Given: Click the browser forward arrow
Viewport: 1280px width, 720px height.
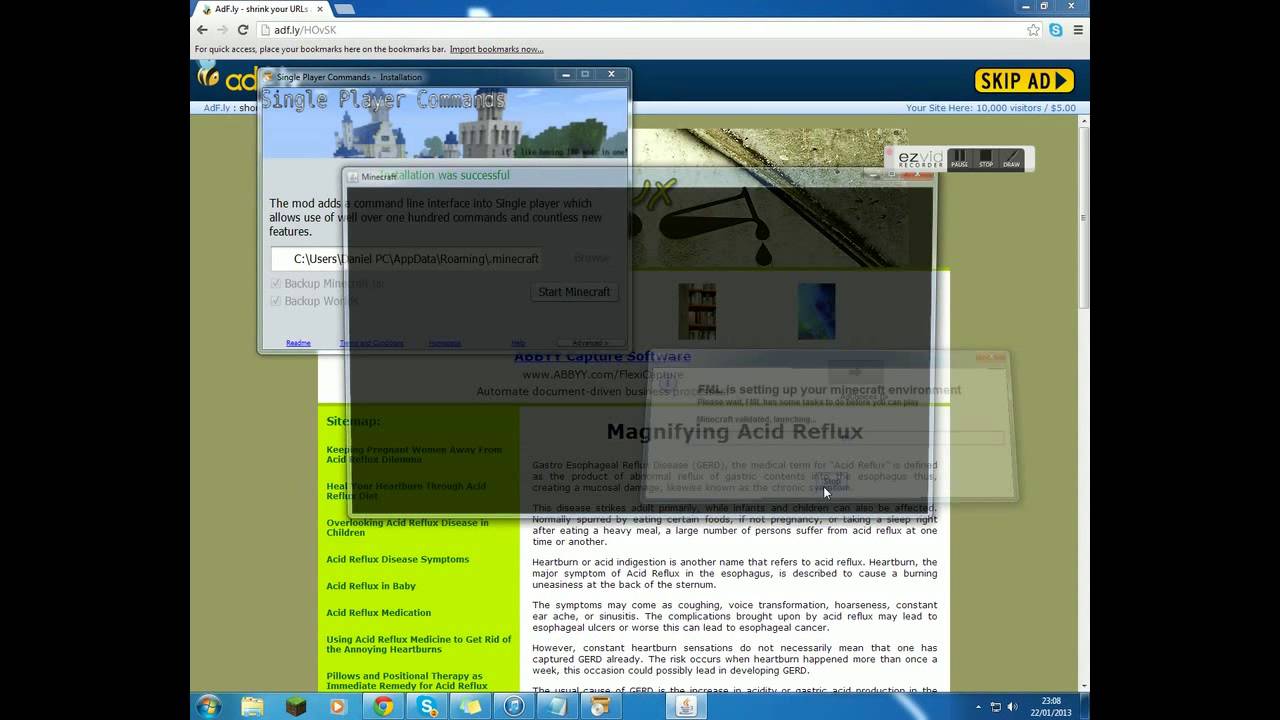Looking at the screenshot, I should (222, 30).
